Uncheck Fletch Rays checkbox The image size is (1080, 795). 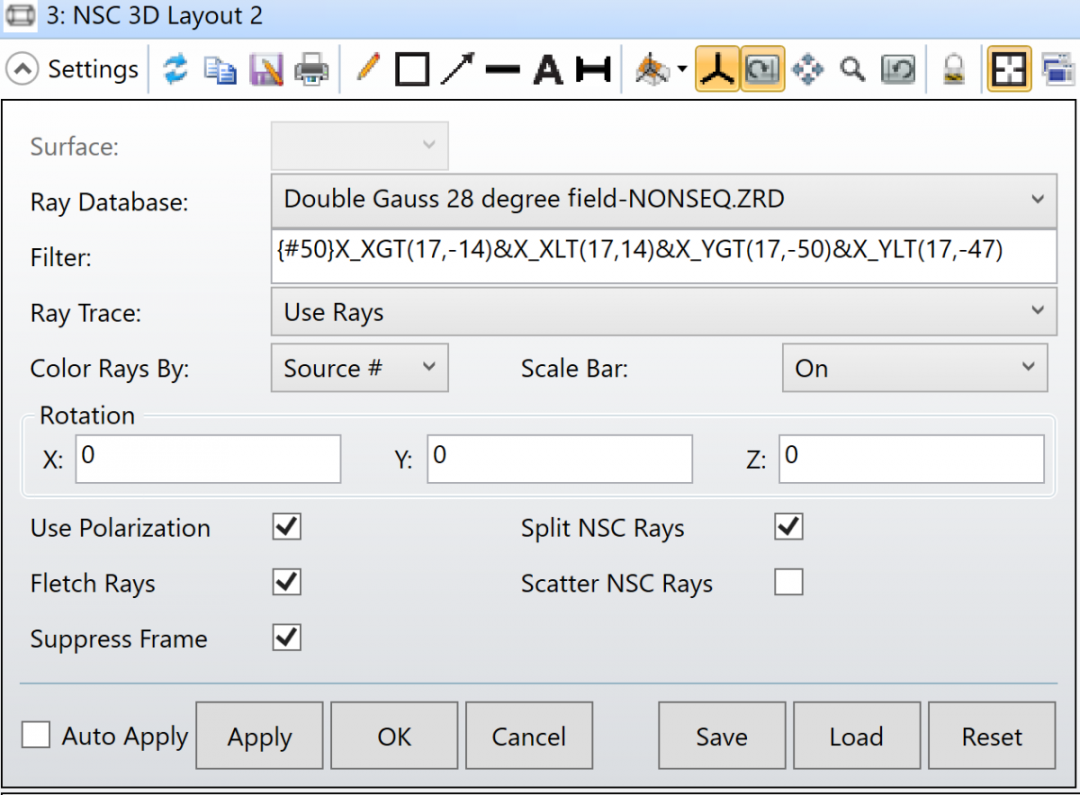point(287,582)
